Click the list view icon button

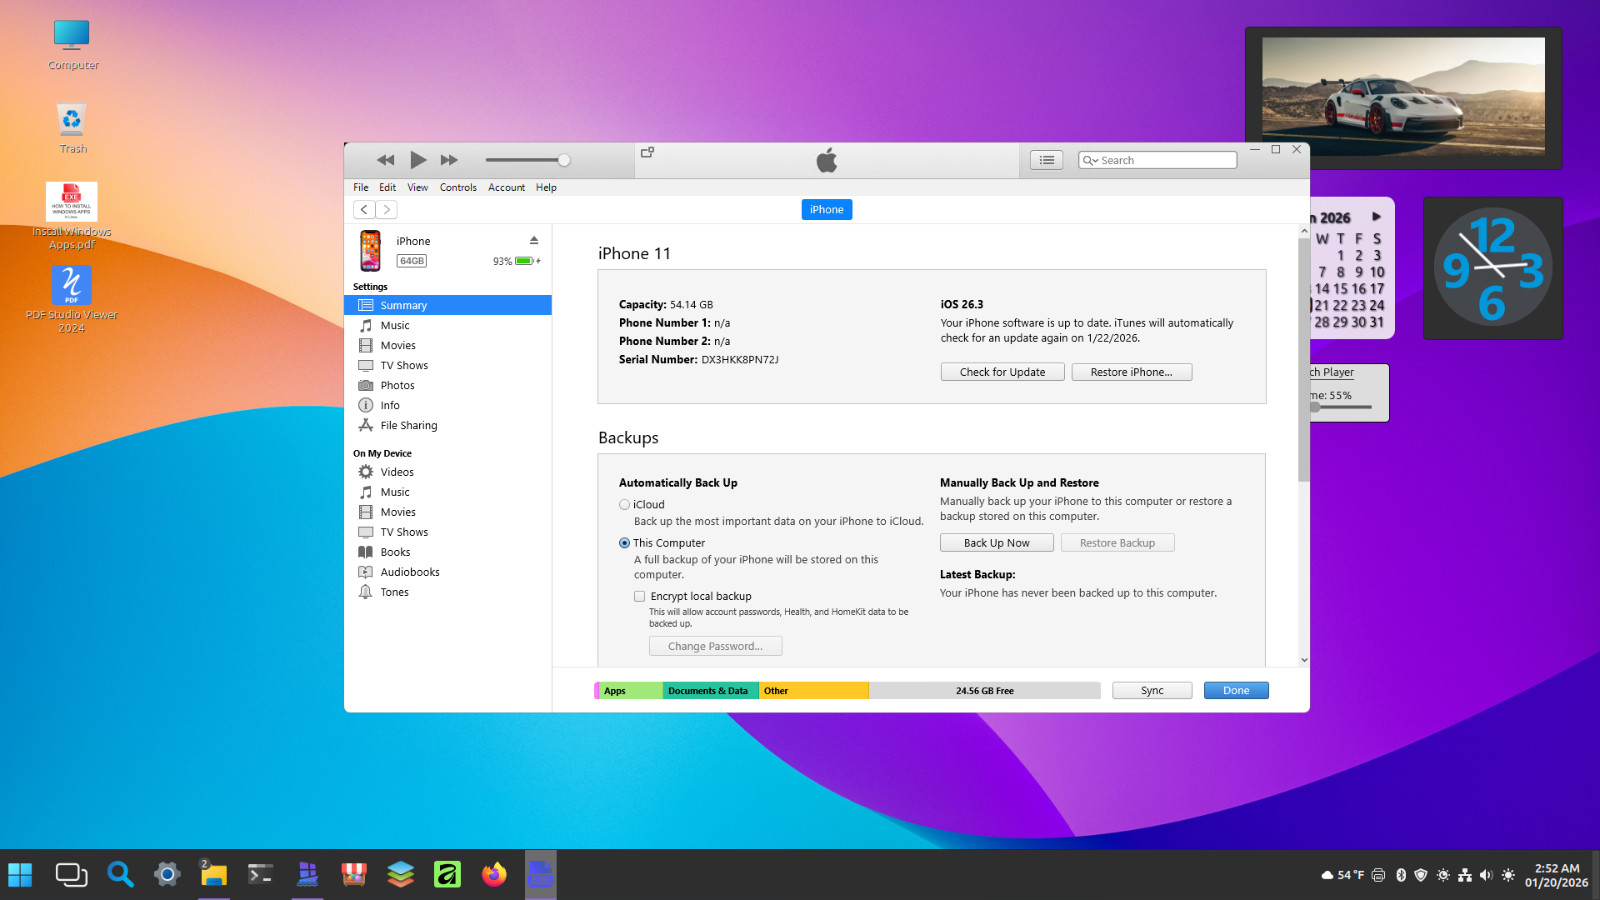pos(1046,160)
